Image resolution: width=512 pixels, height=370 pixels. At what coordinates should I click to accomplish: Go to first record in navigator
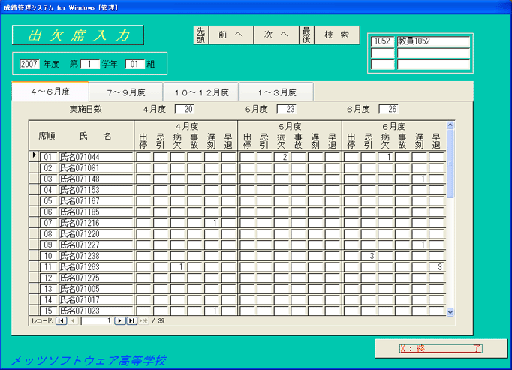[x=62, y=321]
